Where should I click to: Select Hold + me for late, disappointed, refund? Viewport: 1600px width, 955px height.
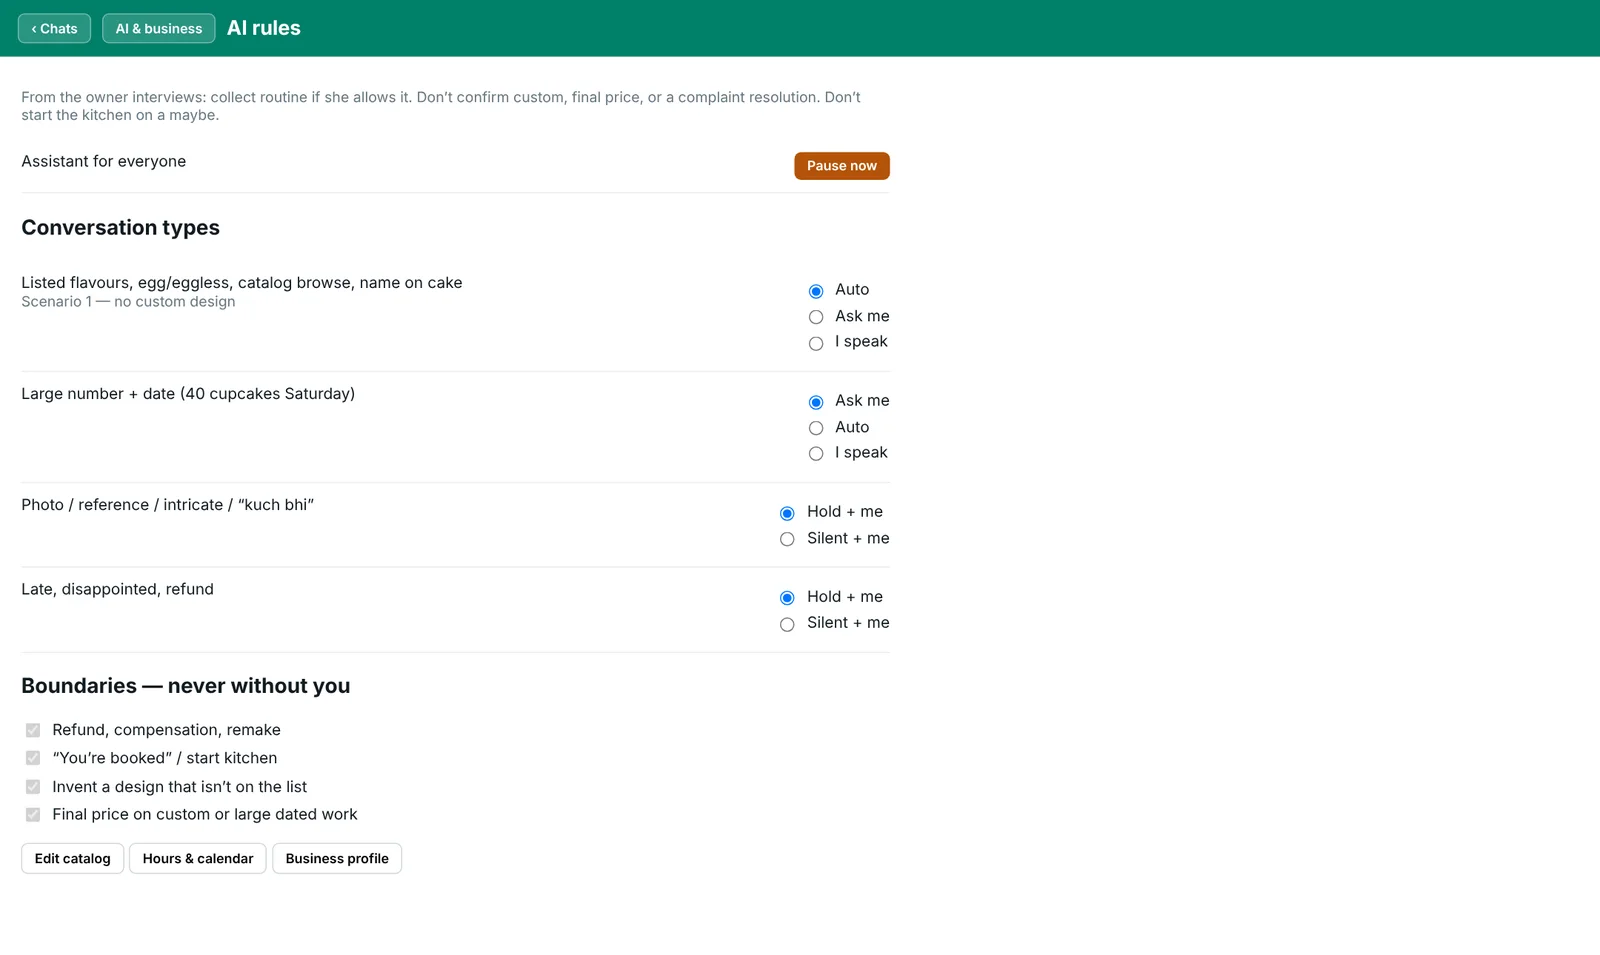click(787, 598)
